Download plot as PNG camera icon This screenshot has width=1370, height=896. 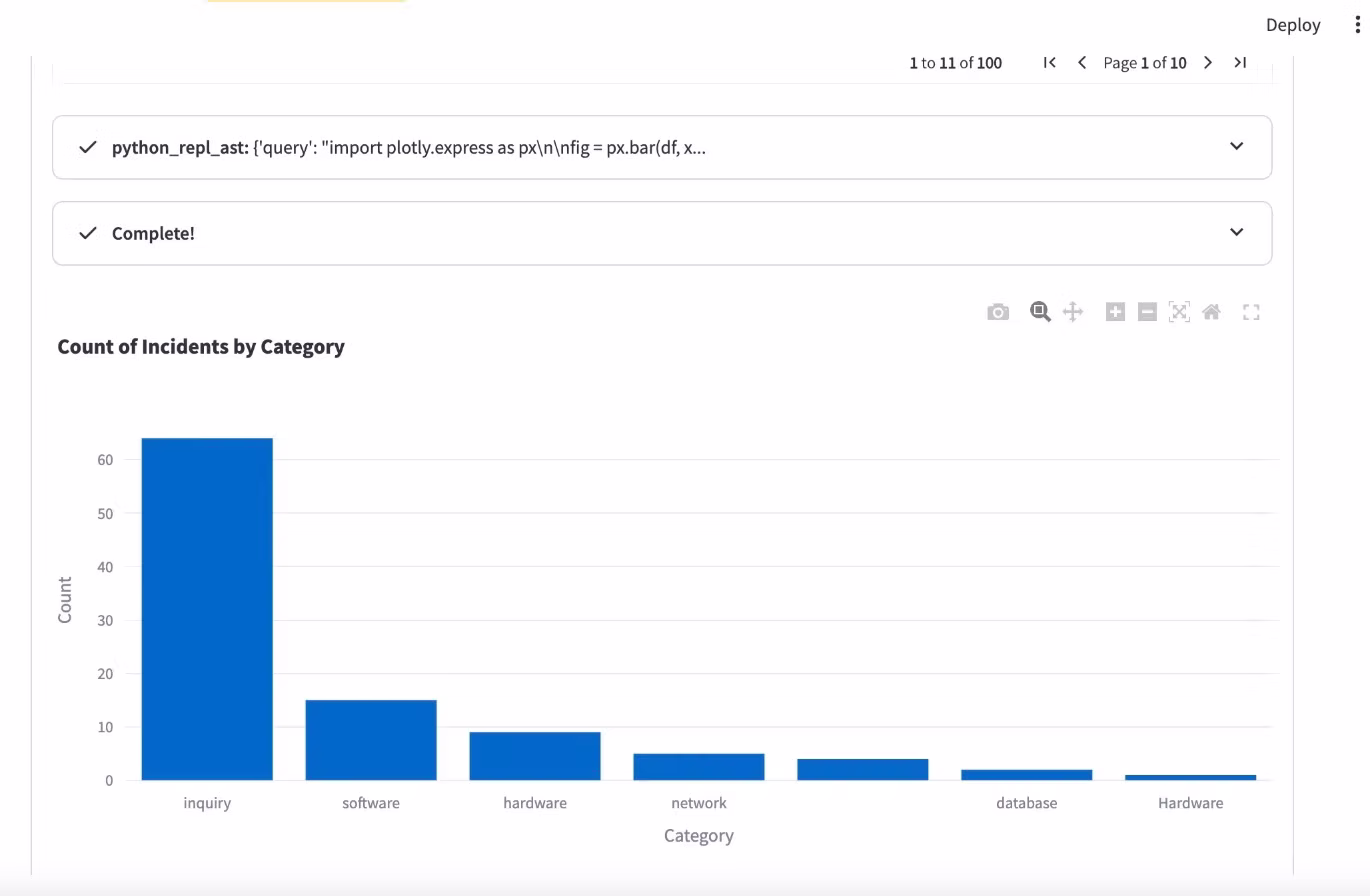[997, 313]
